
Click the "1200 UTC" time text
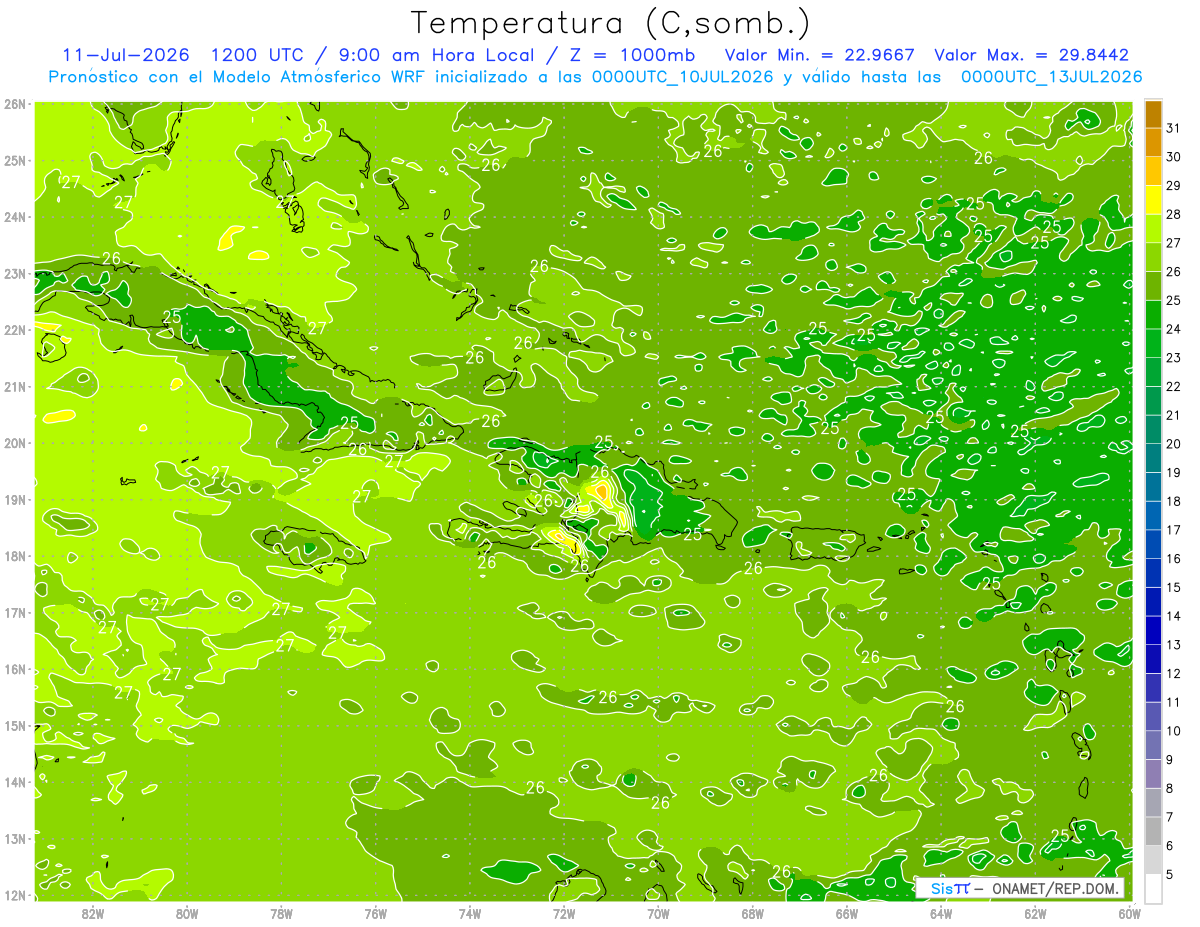click(x=255, y=55)
